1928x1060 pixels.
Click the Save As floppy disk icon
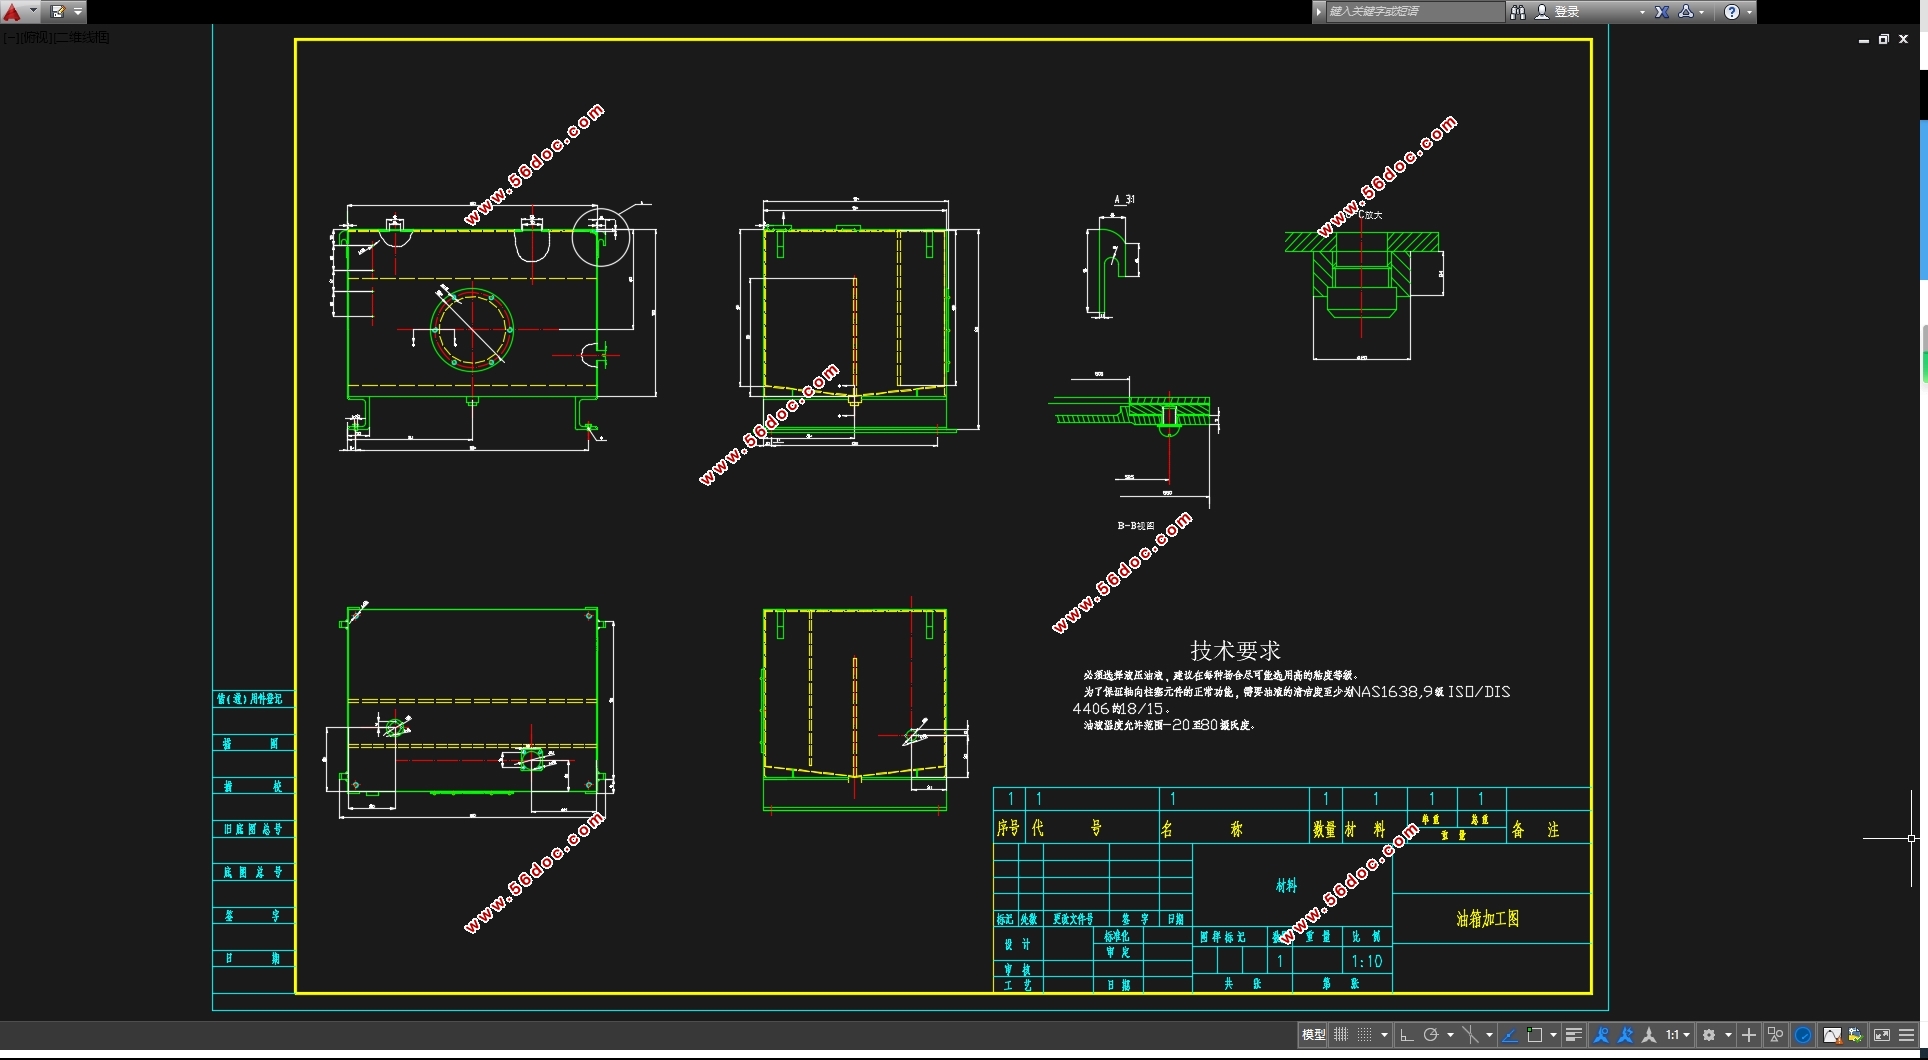pos(58,12)
